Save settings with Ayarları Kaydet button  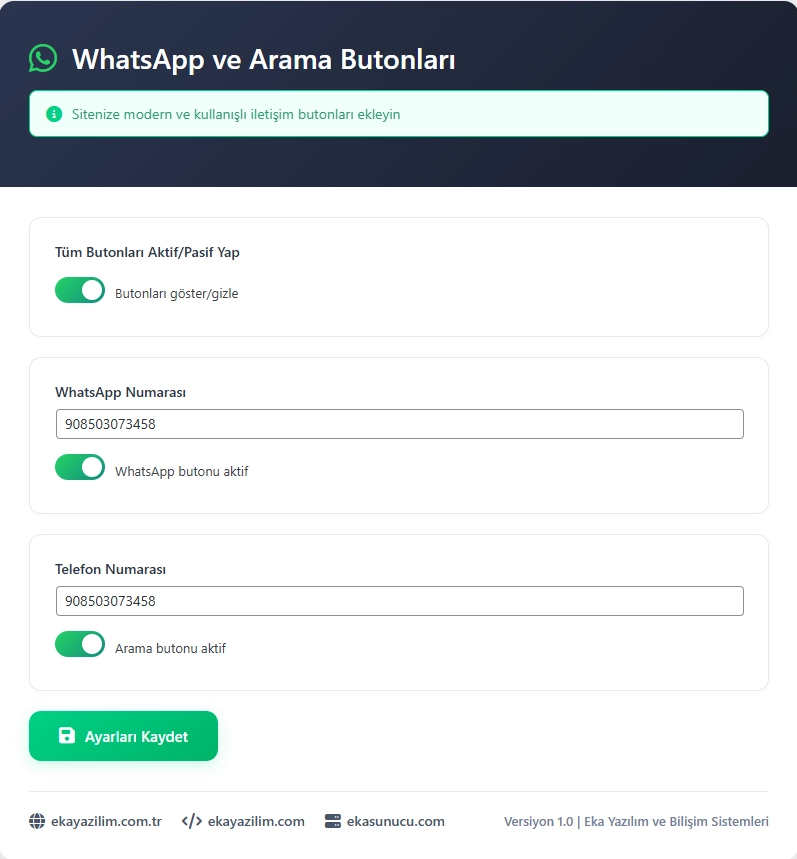(123, 736)
